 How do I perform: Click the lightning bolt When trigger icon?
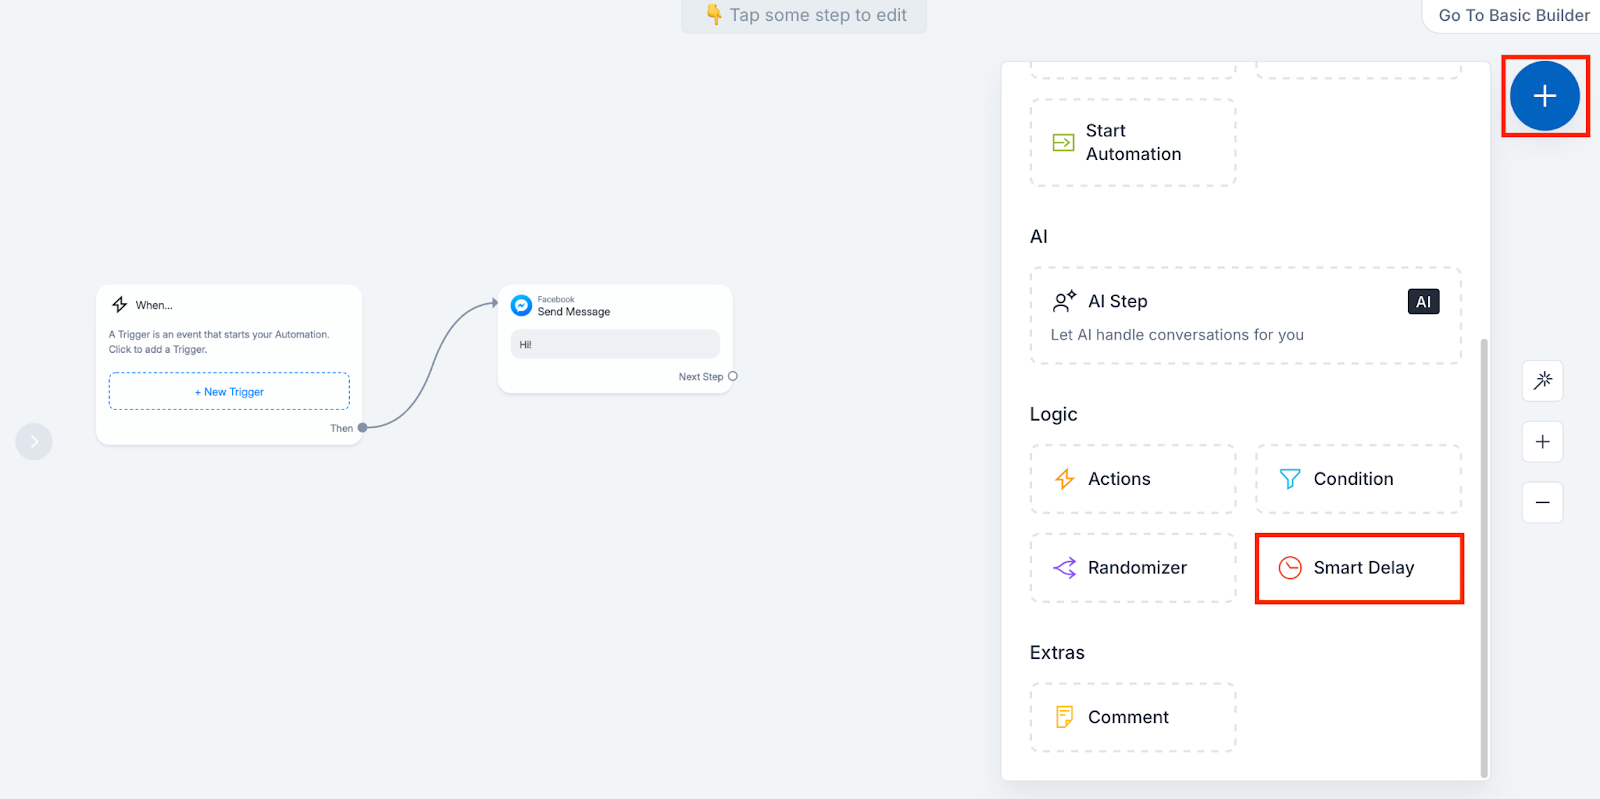click(120, 305)
